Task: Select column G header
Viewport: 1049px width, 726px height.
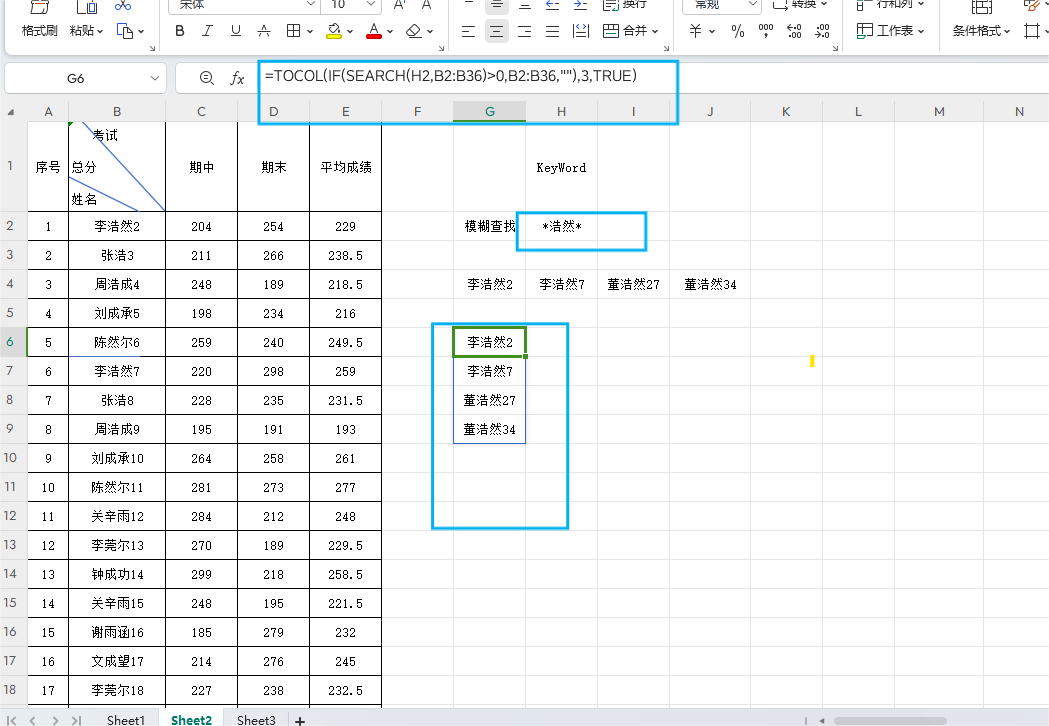Action: 490,112
